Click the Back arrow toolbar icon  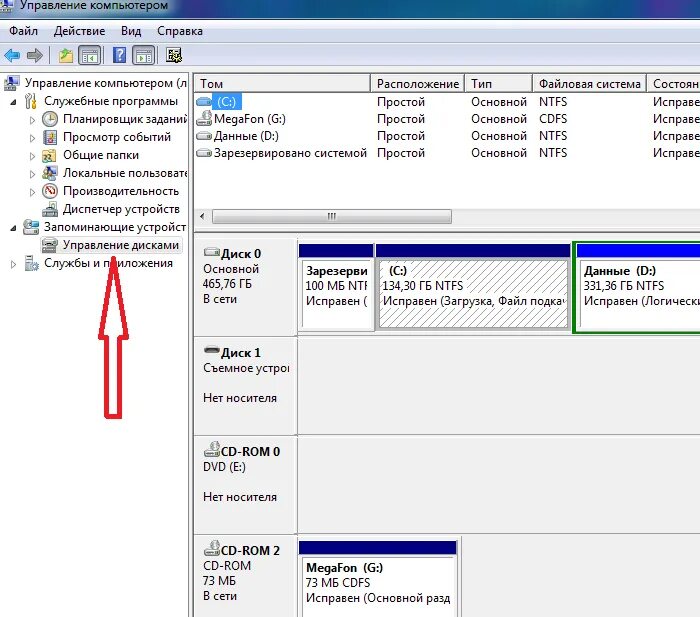pos(12,56)
